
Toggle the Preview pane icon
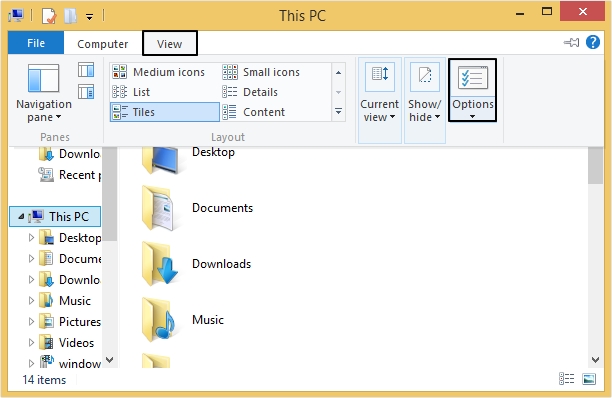point(86,70)
